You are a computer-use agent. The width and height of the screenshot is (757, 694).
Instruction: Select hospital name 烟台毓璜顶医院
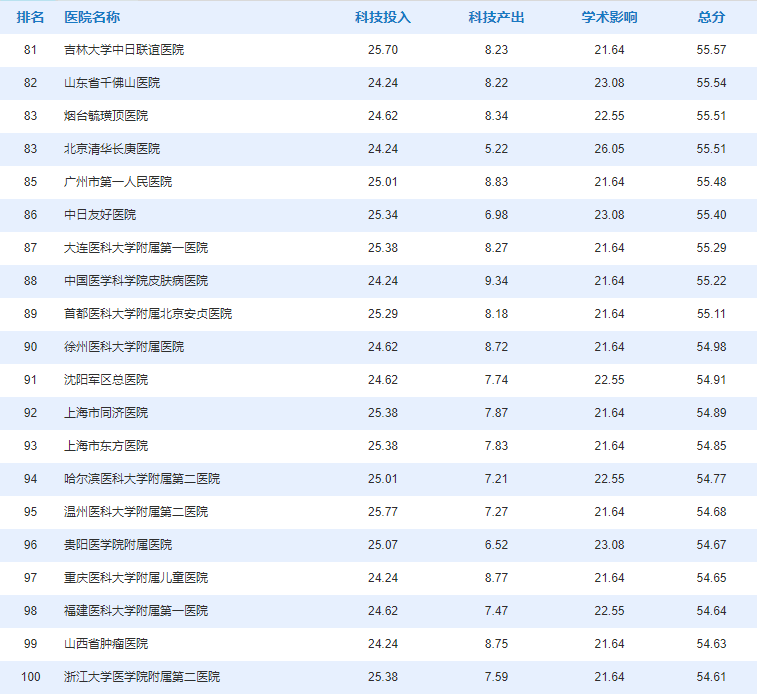[106, 116]
